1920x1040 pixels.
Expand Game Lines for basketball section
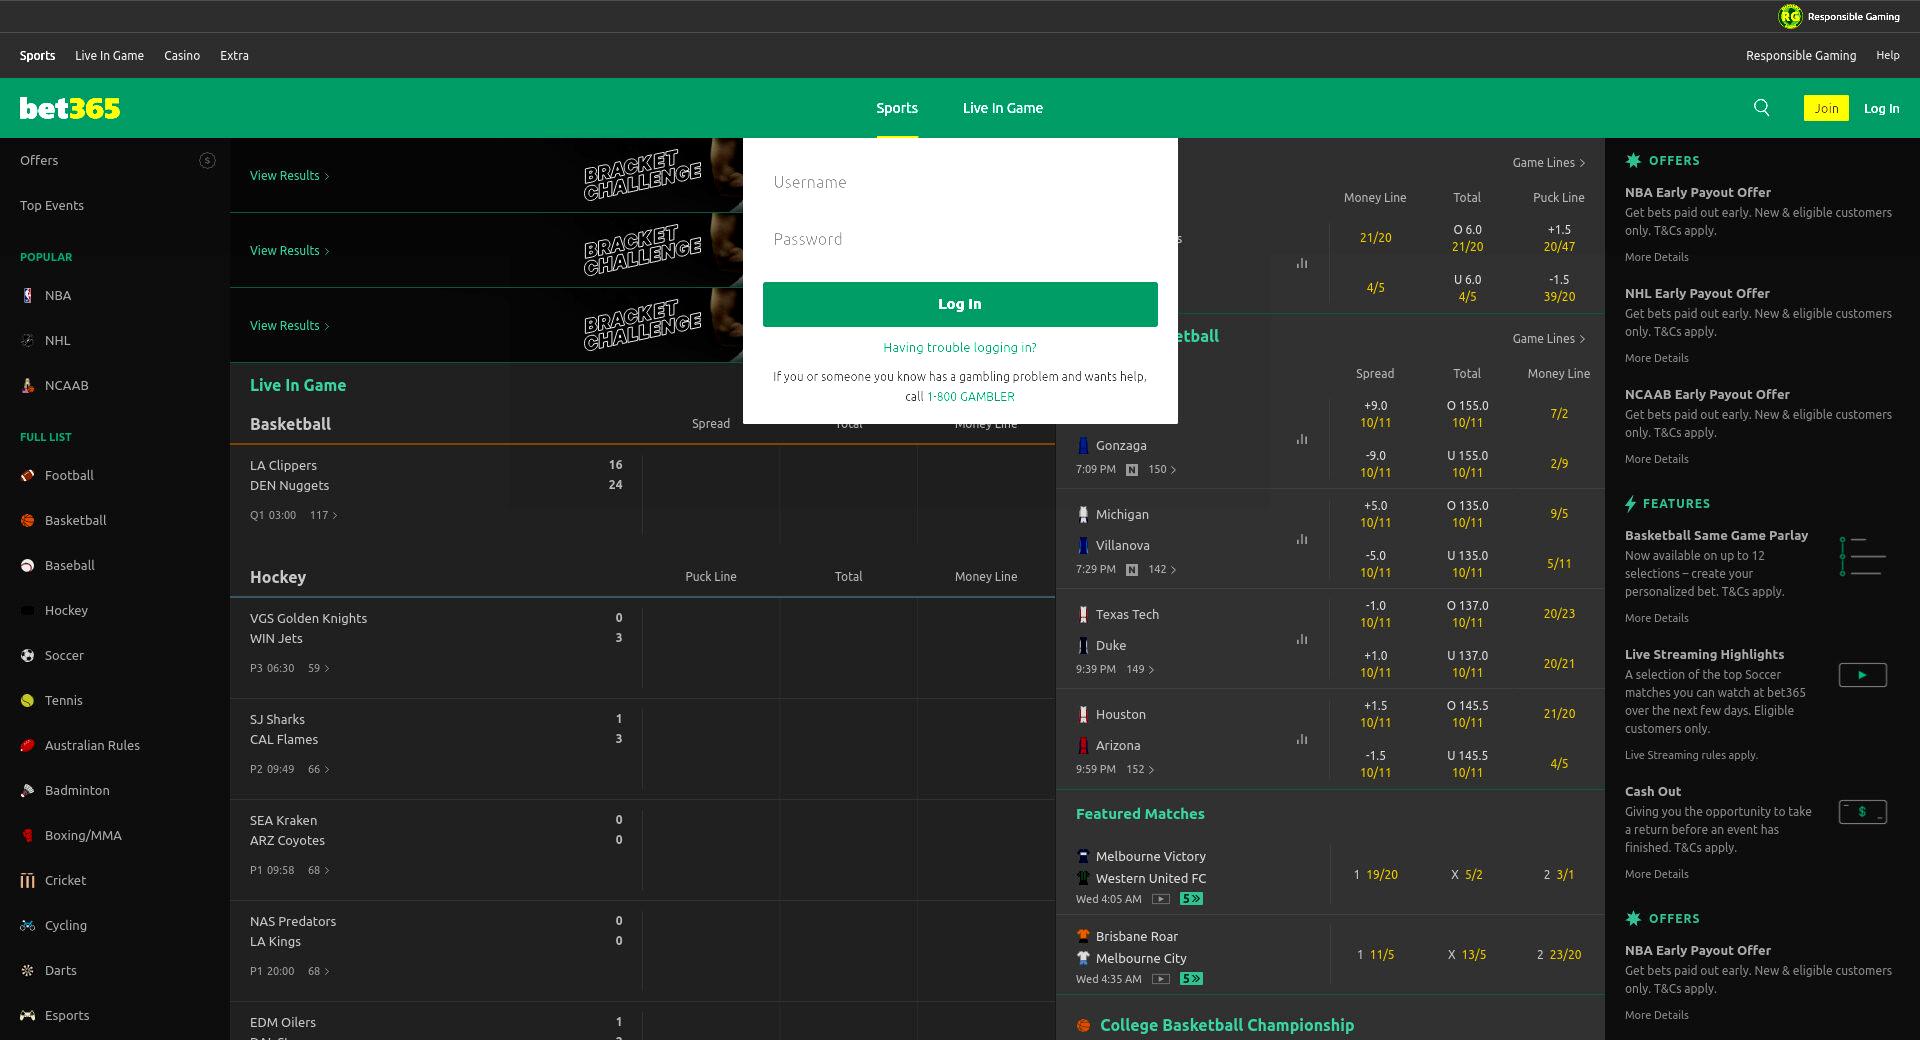pos(1548,338)
